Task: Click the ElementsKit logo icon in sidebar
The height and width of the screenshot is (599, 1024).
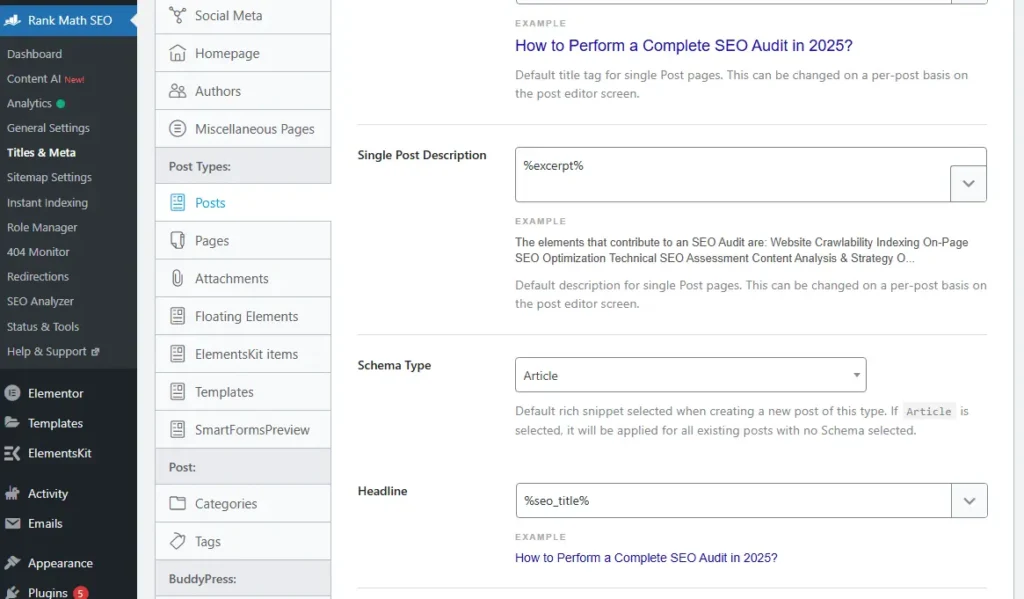Action: coord(12,453)
